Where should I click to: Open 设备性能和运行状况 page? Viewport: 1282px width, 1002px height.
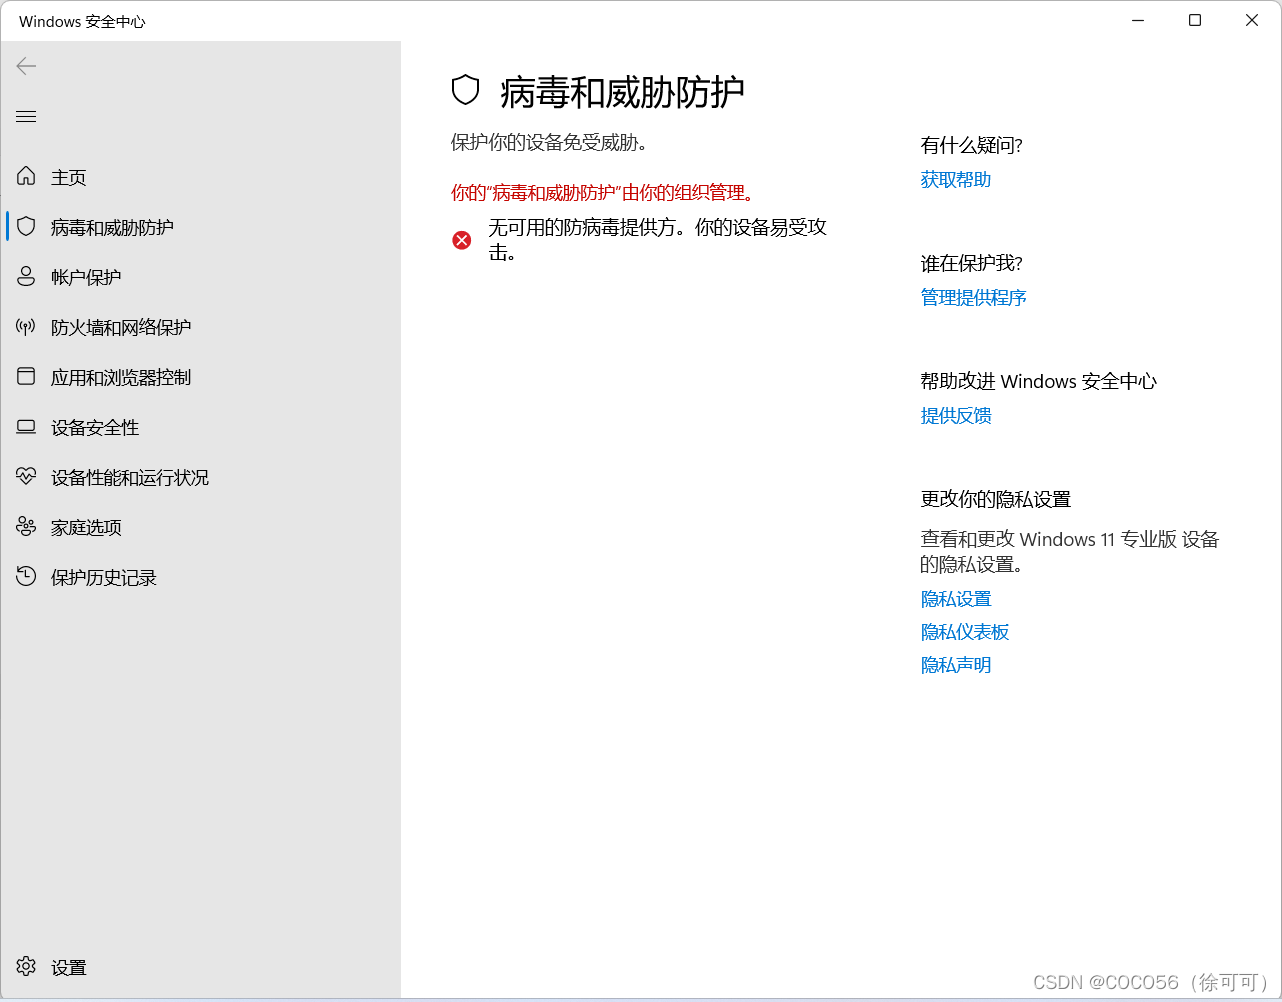130,478
